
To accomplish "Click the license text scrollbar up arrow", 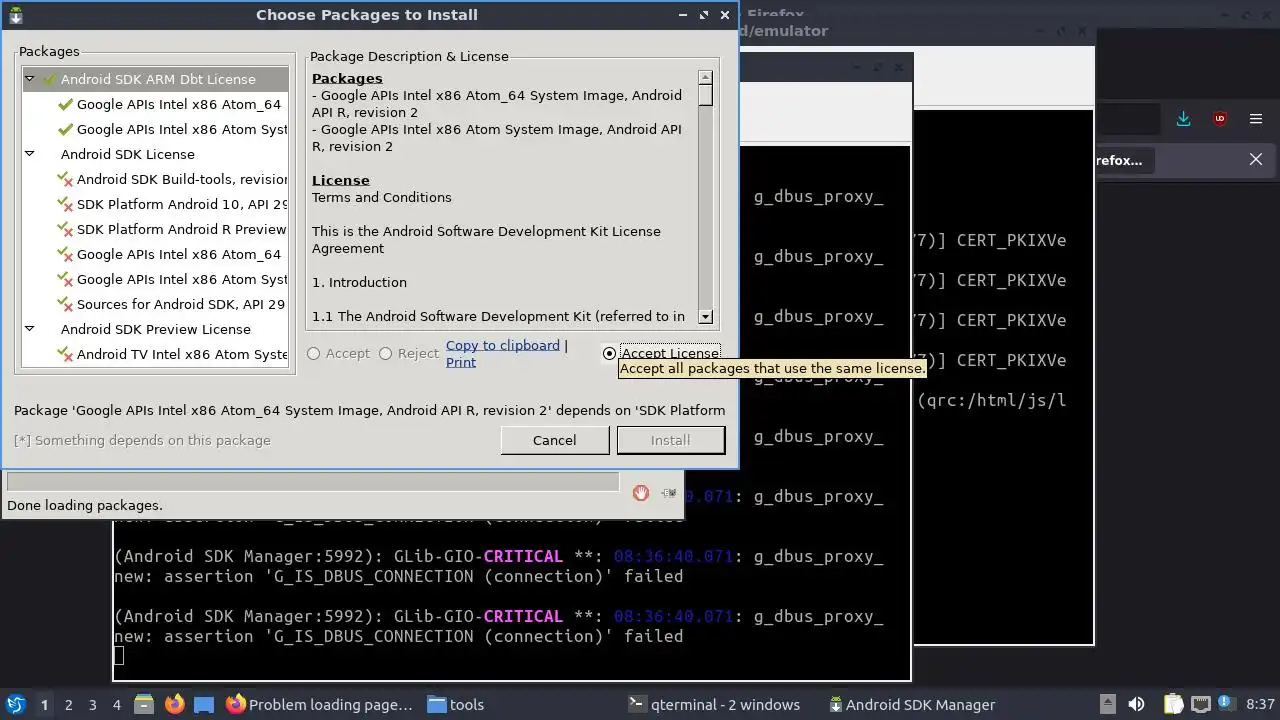I will [705, 77].
